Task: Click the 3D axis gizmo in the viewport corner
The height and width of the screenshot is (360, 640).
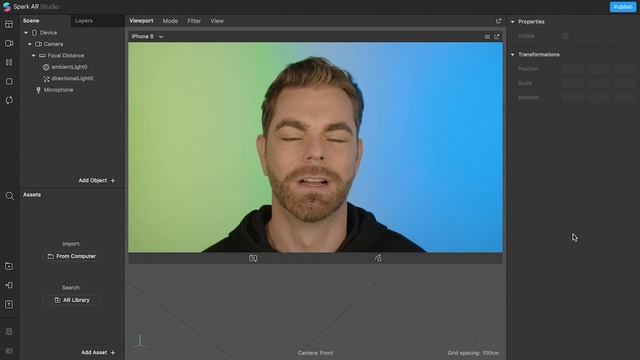Action: 140,341
